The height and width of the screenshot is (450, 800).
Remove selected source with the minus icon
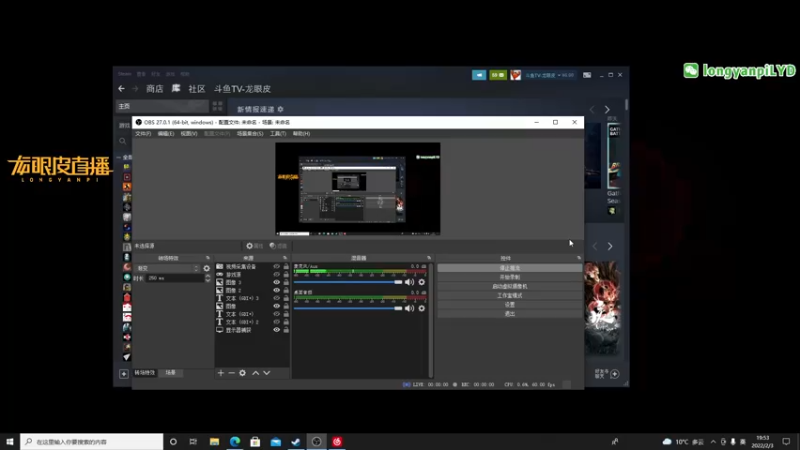click(232, 373)
